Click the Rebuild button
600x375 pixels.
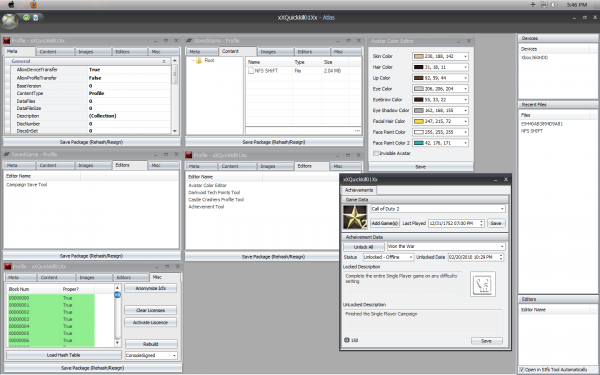151,344
